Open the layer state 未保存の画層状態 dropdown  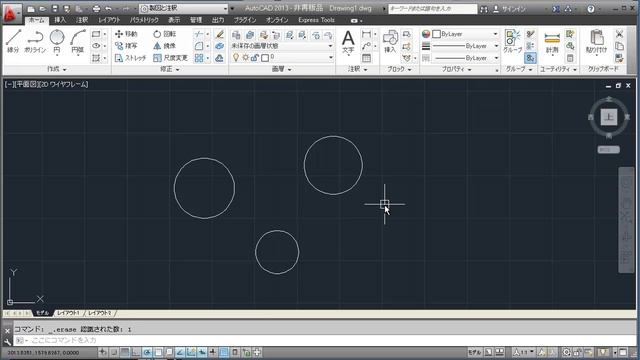282,46
